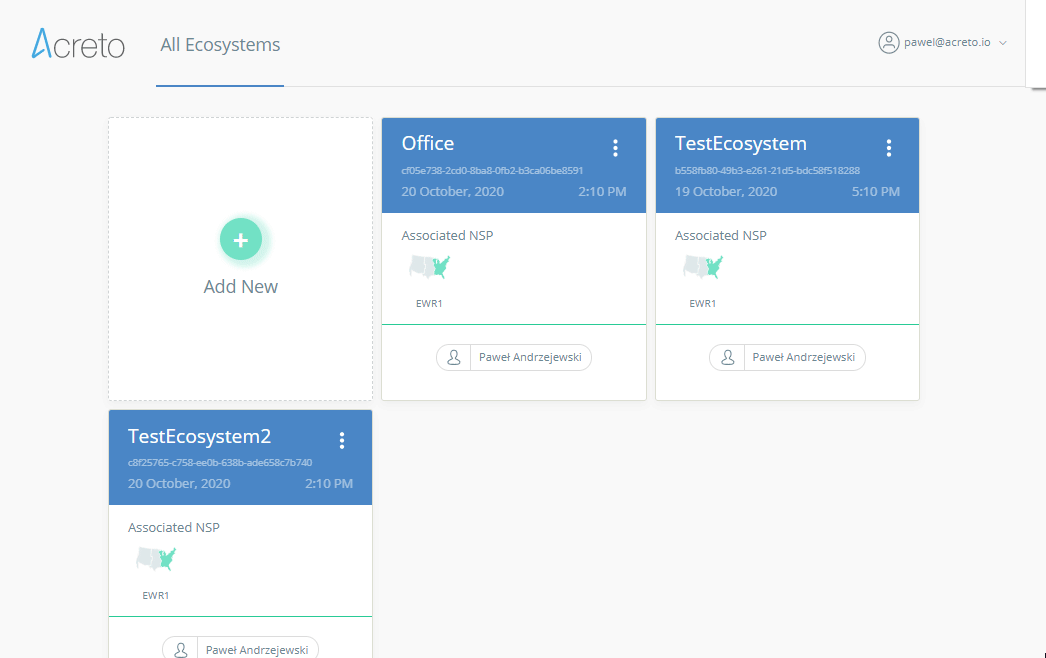Viewport: 1046px width, 658px height.
Task: Click the TestEcosystem2 EWR1 map icon
Action: tap(156, 559)
